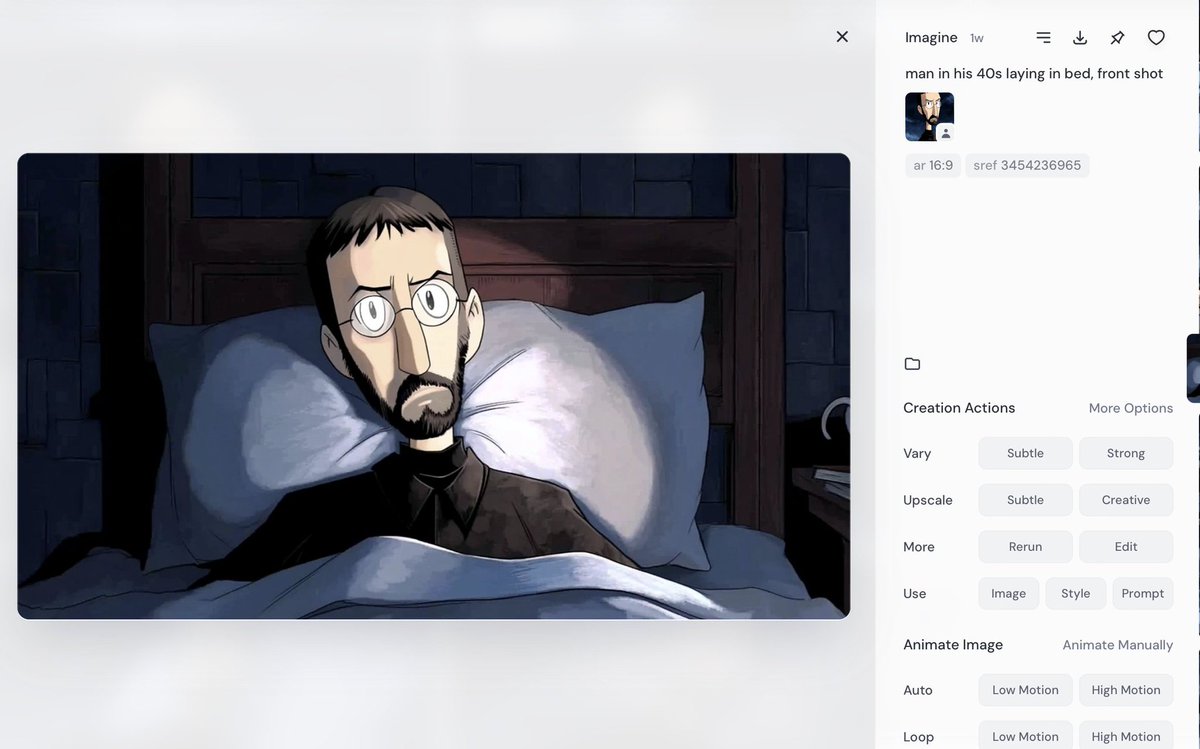Viewport: 1200px width, 749px height.
Task: Open the sort and filter options
Action: (1043, 37)
